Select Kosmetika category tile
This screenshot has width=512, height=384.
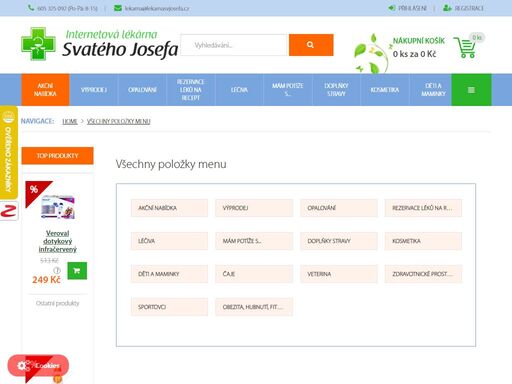(x=423, y=241)
